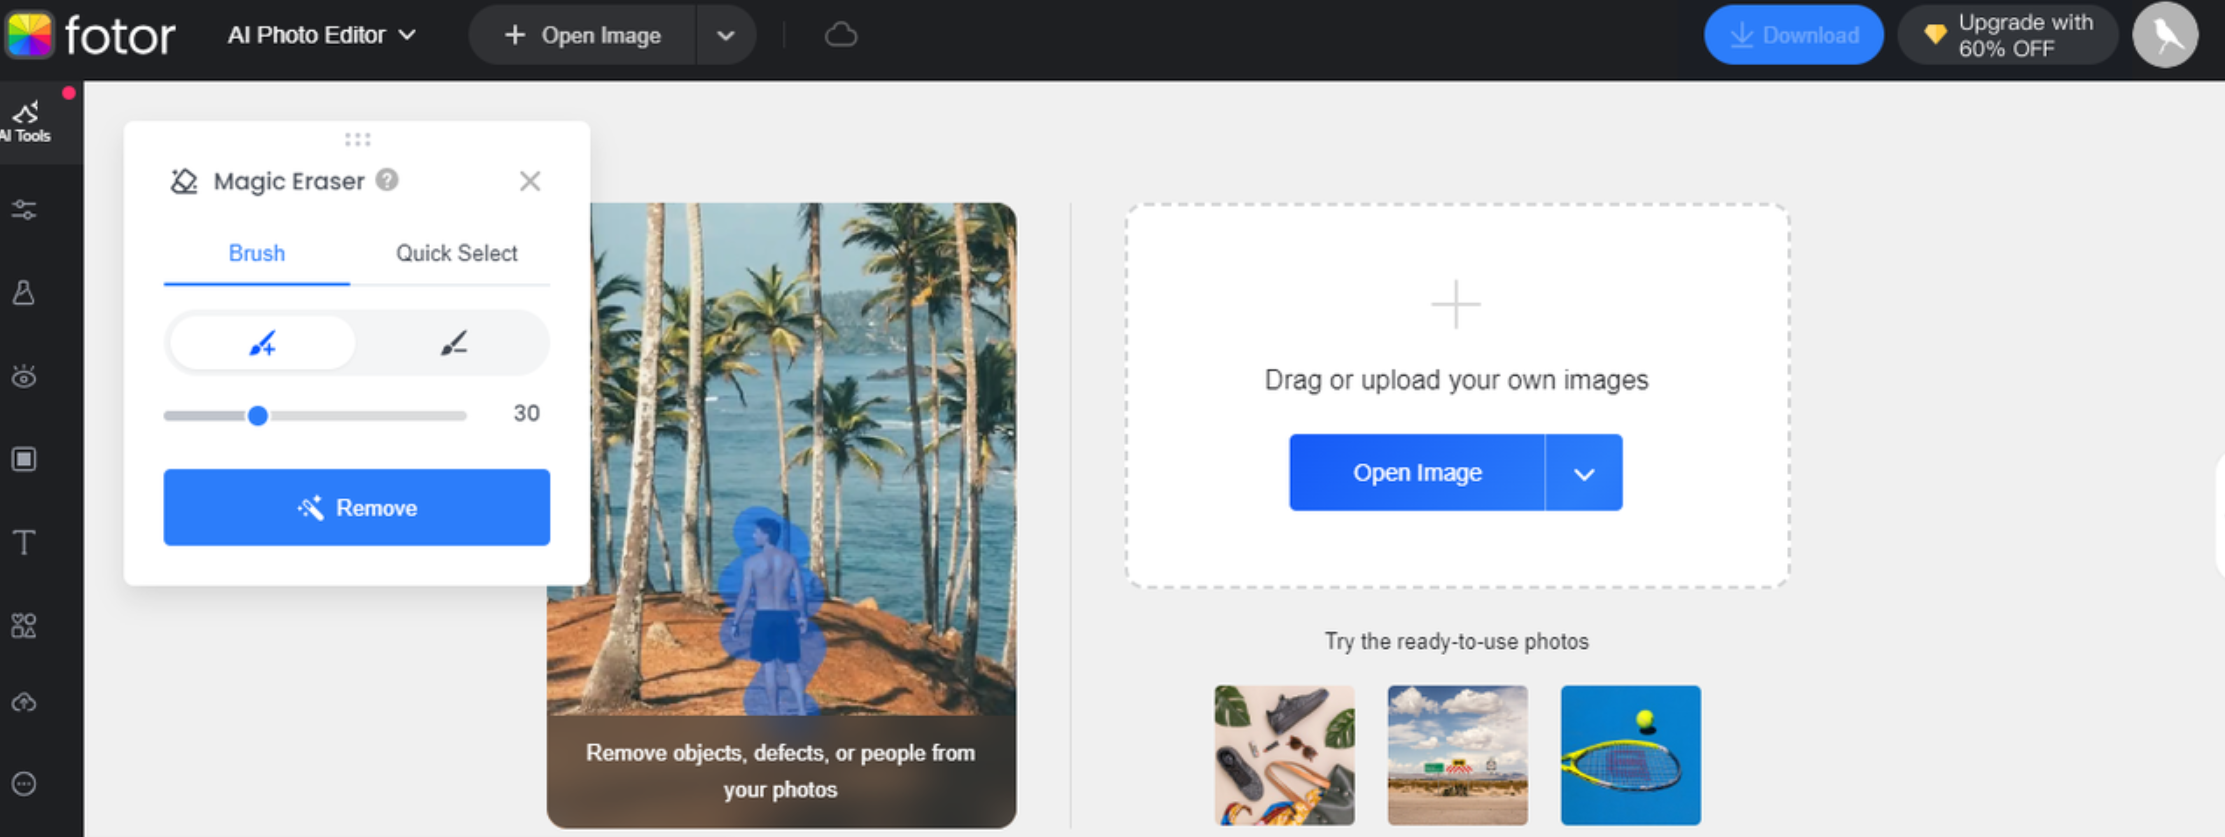Screen dimensions: 2225x837
Task: Select the desert road sample photo
Action: coord(1458,755)
